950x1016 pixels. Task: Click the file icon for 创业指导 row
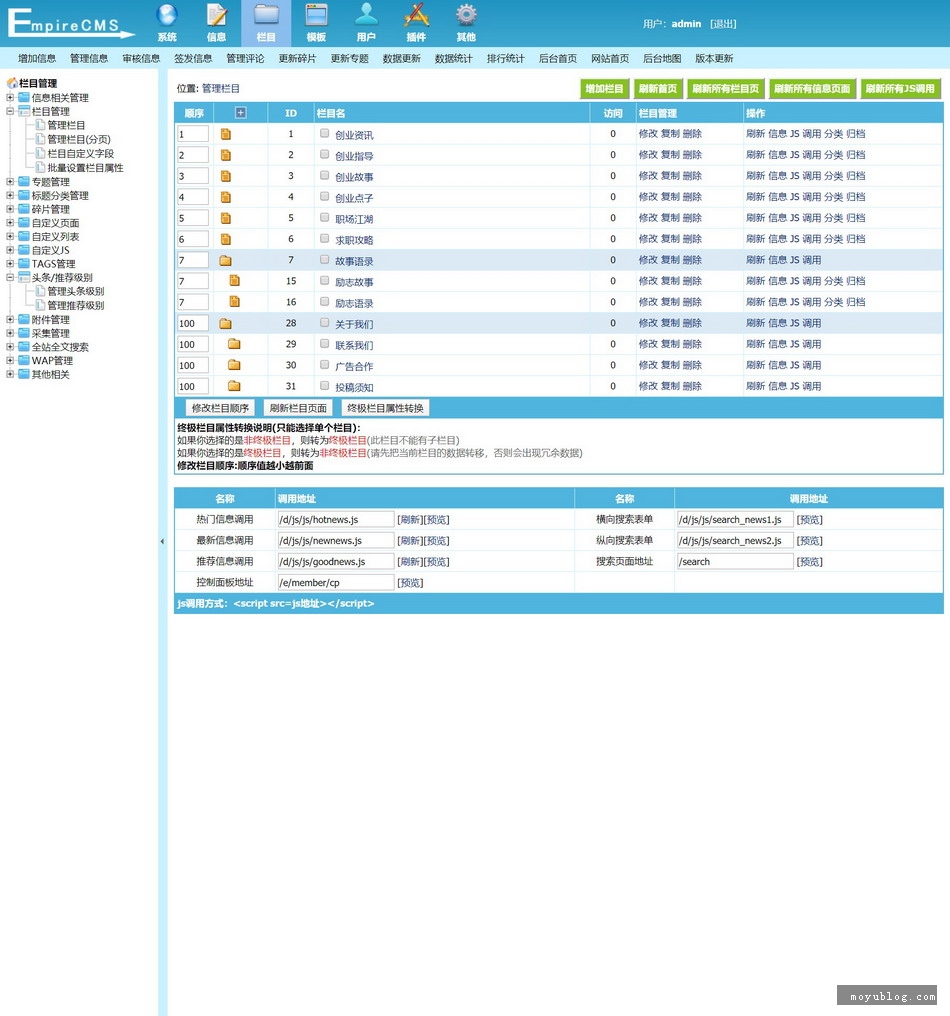pos(226,155)
